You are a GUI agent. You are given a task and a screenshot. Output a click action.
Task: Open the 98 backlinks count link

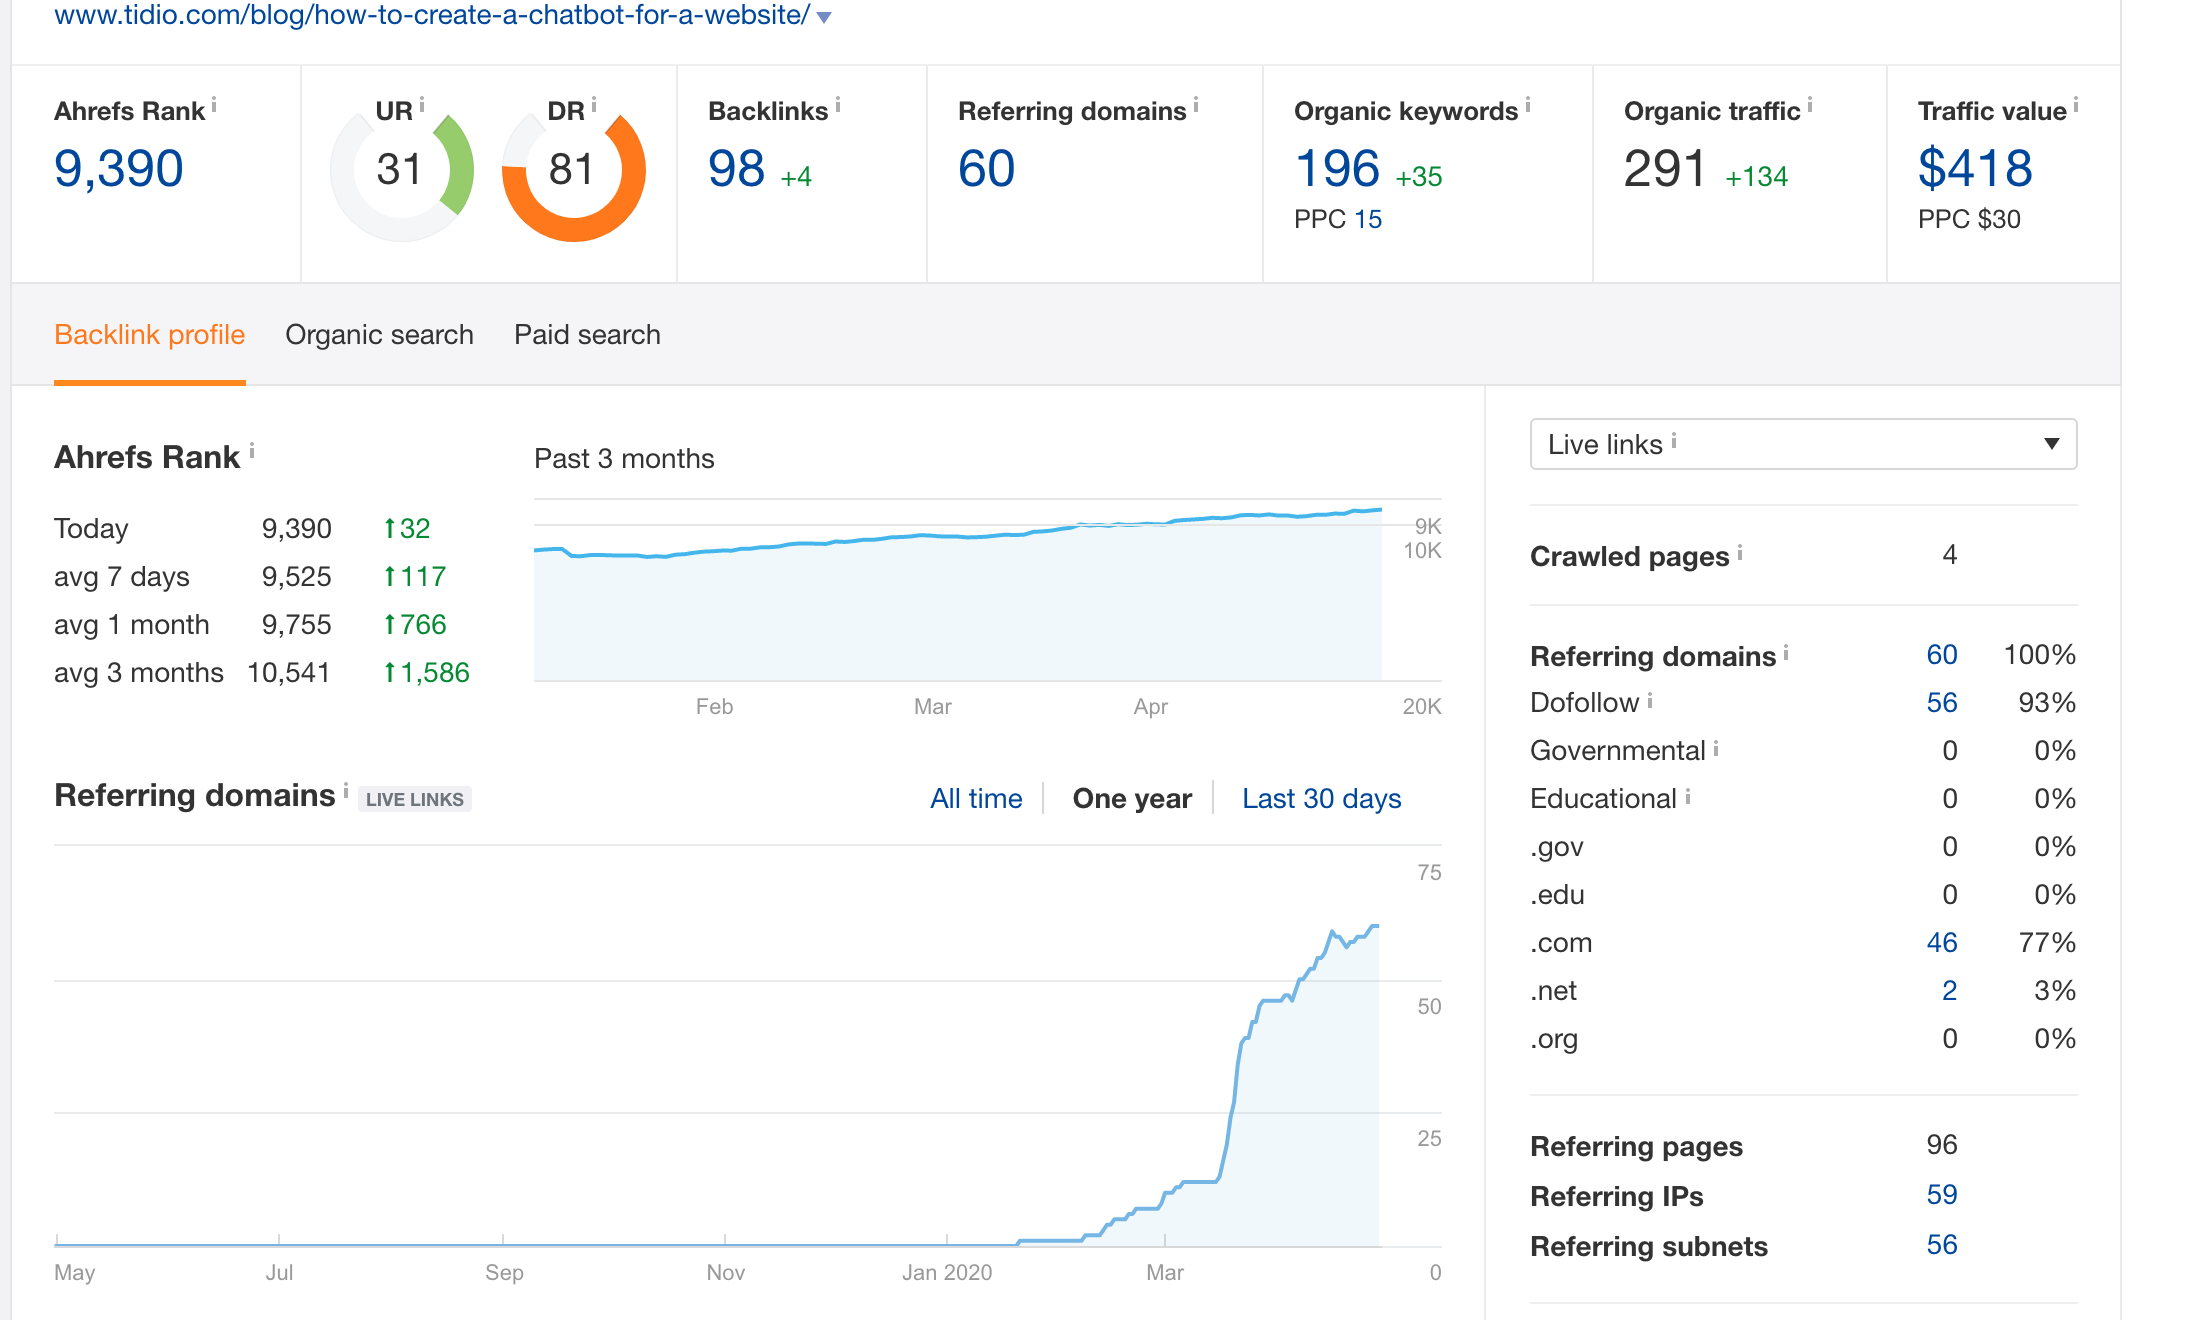[736, 169]
